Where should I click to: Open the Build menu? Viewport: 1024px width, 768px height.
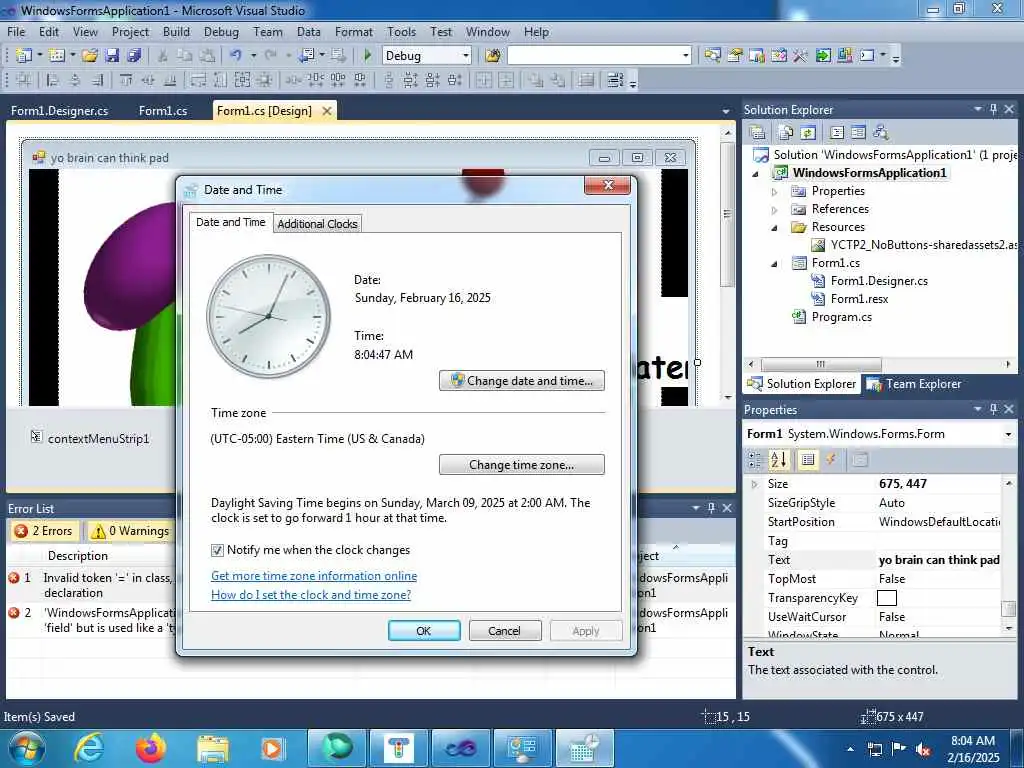(x=176, y=31)
